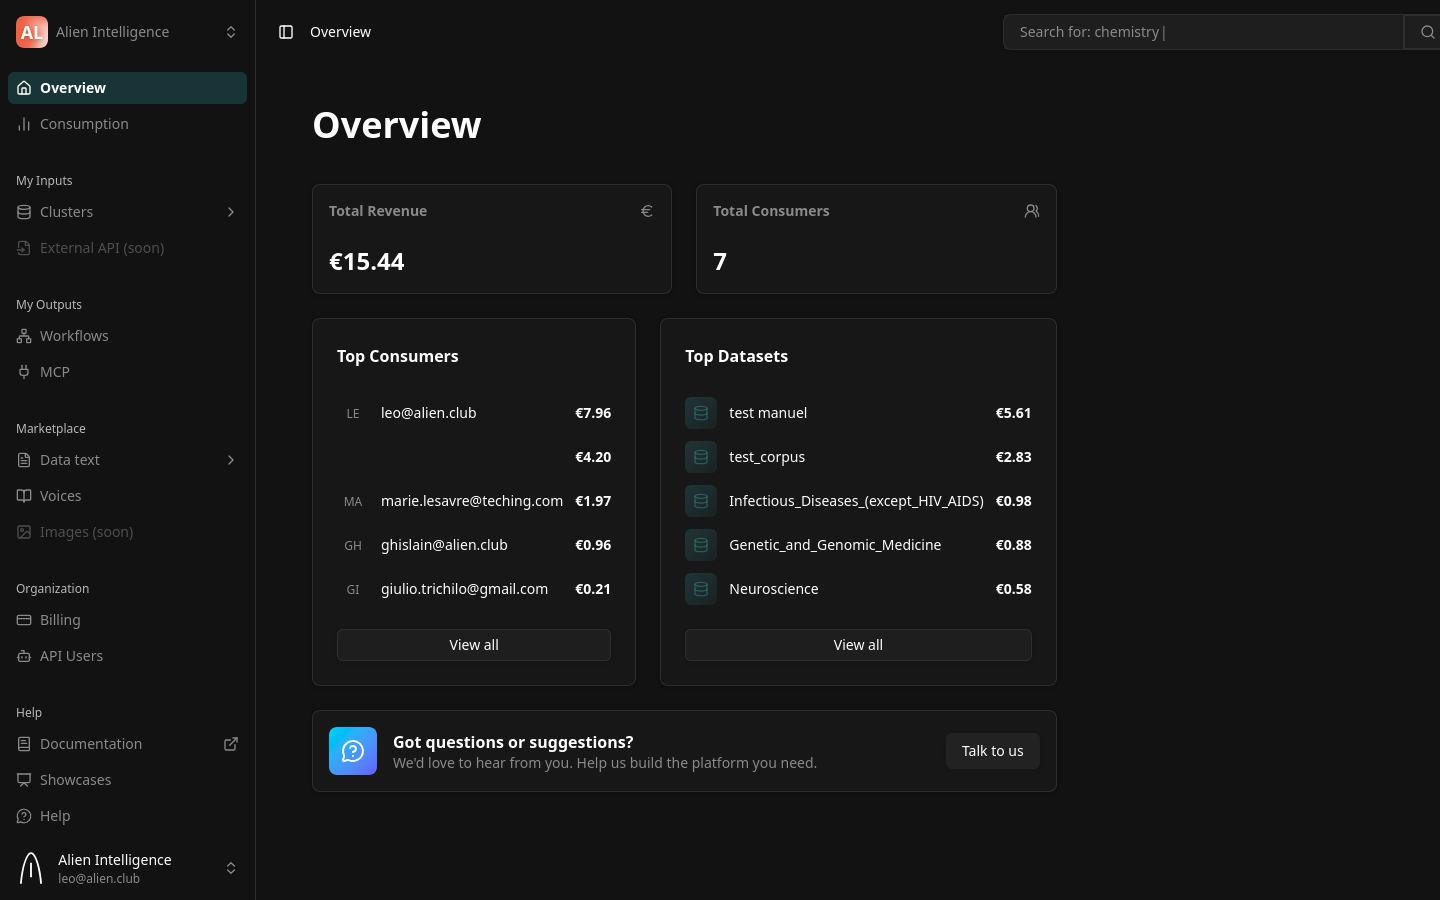Screen dimensions: 1440x900
Task: Click the test manuel dataset icon
Action: coord(701,412)
